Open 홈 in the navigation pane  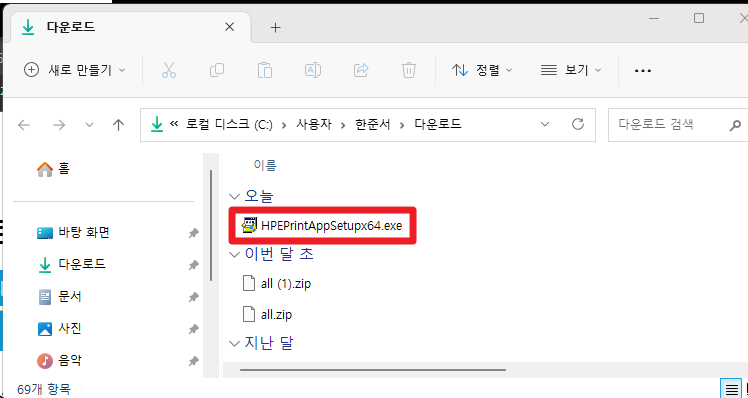tap(53, 169)
